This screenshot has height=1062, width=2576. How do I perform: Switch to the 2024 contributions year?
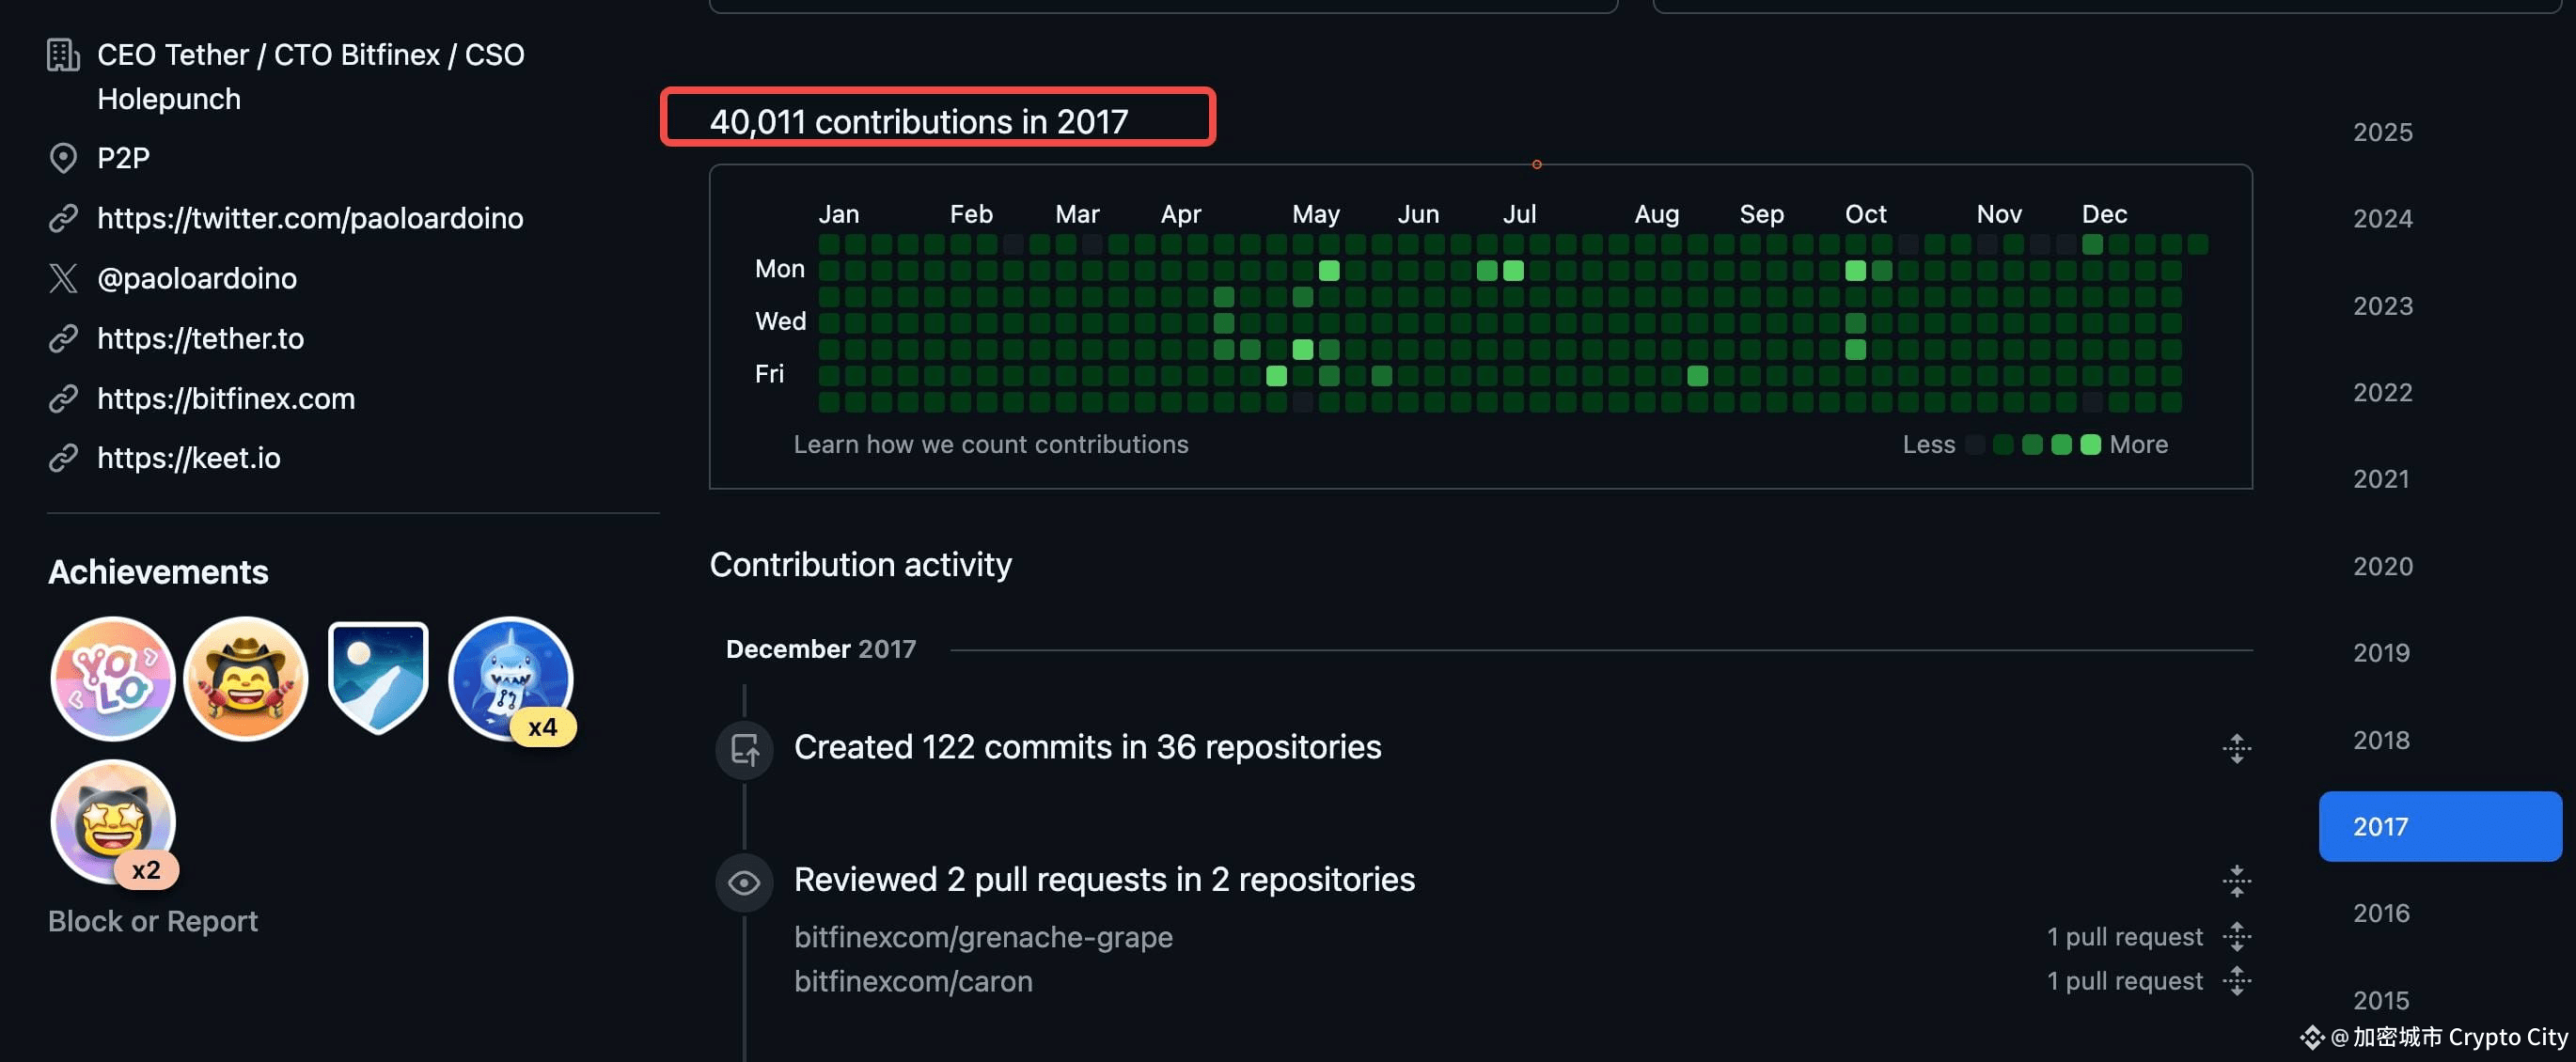(2382, 218)
